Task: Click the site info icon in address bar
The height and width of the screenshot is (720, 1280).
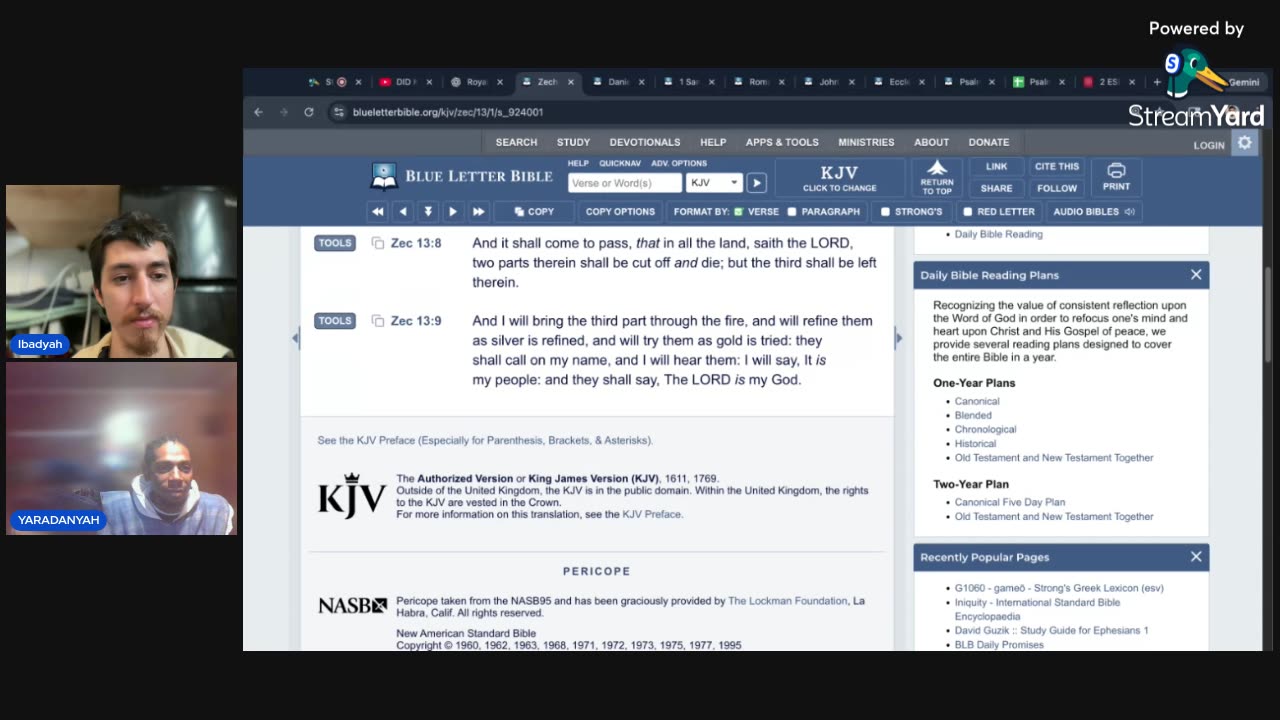Action: 339,112
